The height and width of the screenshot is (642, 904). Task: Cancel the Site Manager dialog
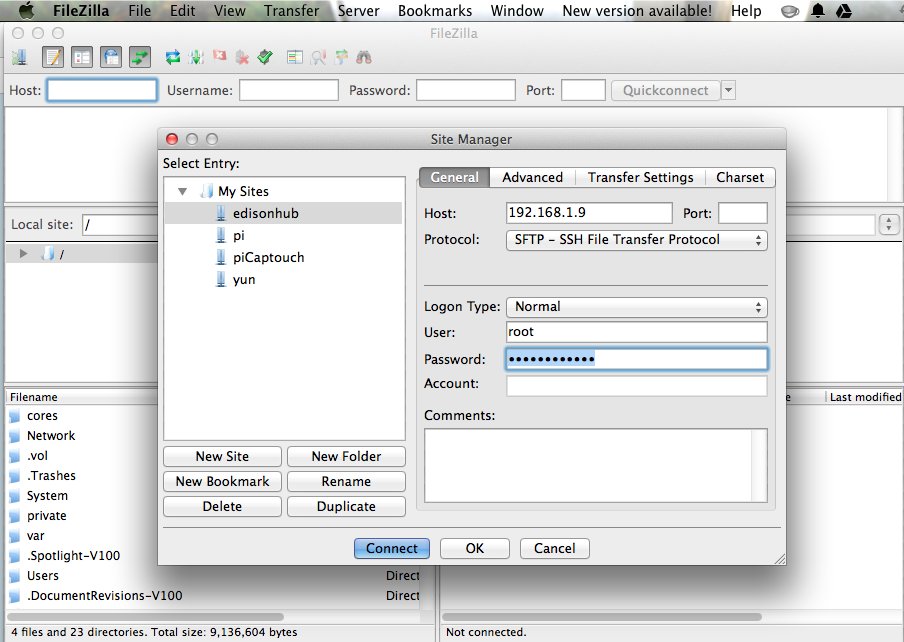[x=555, y=549]
